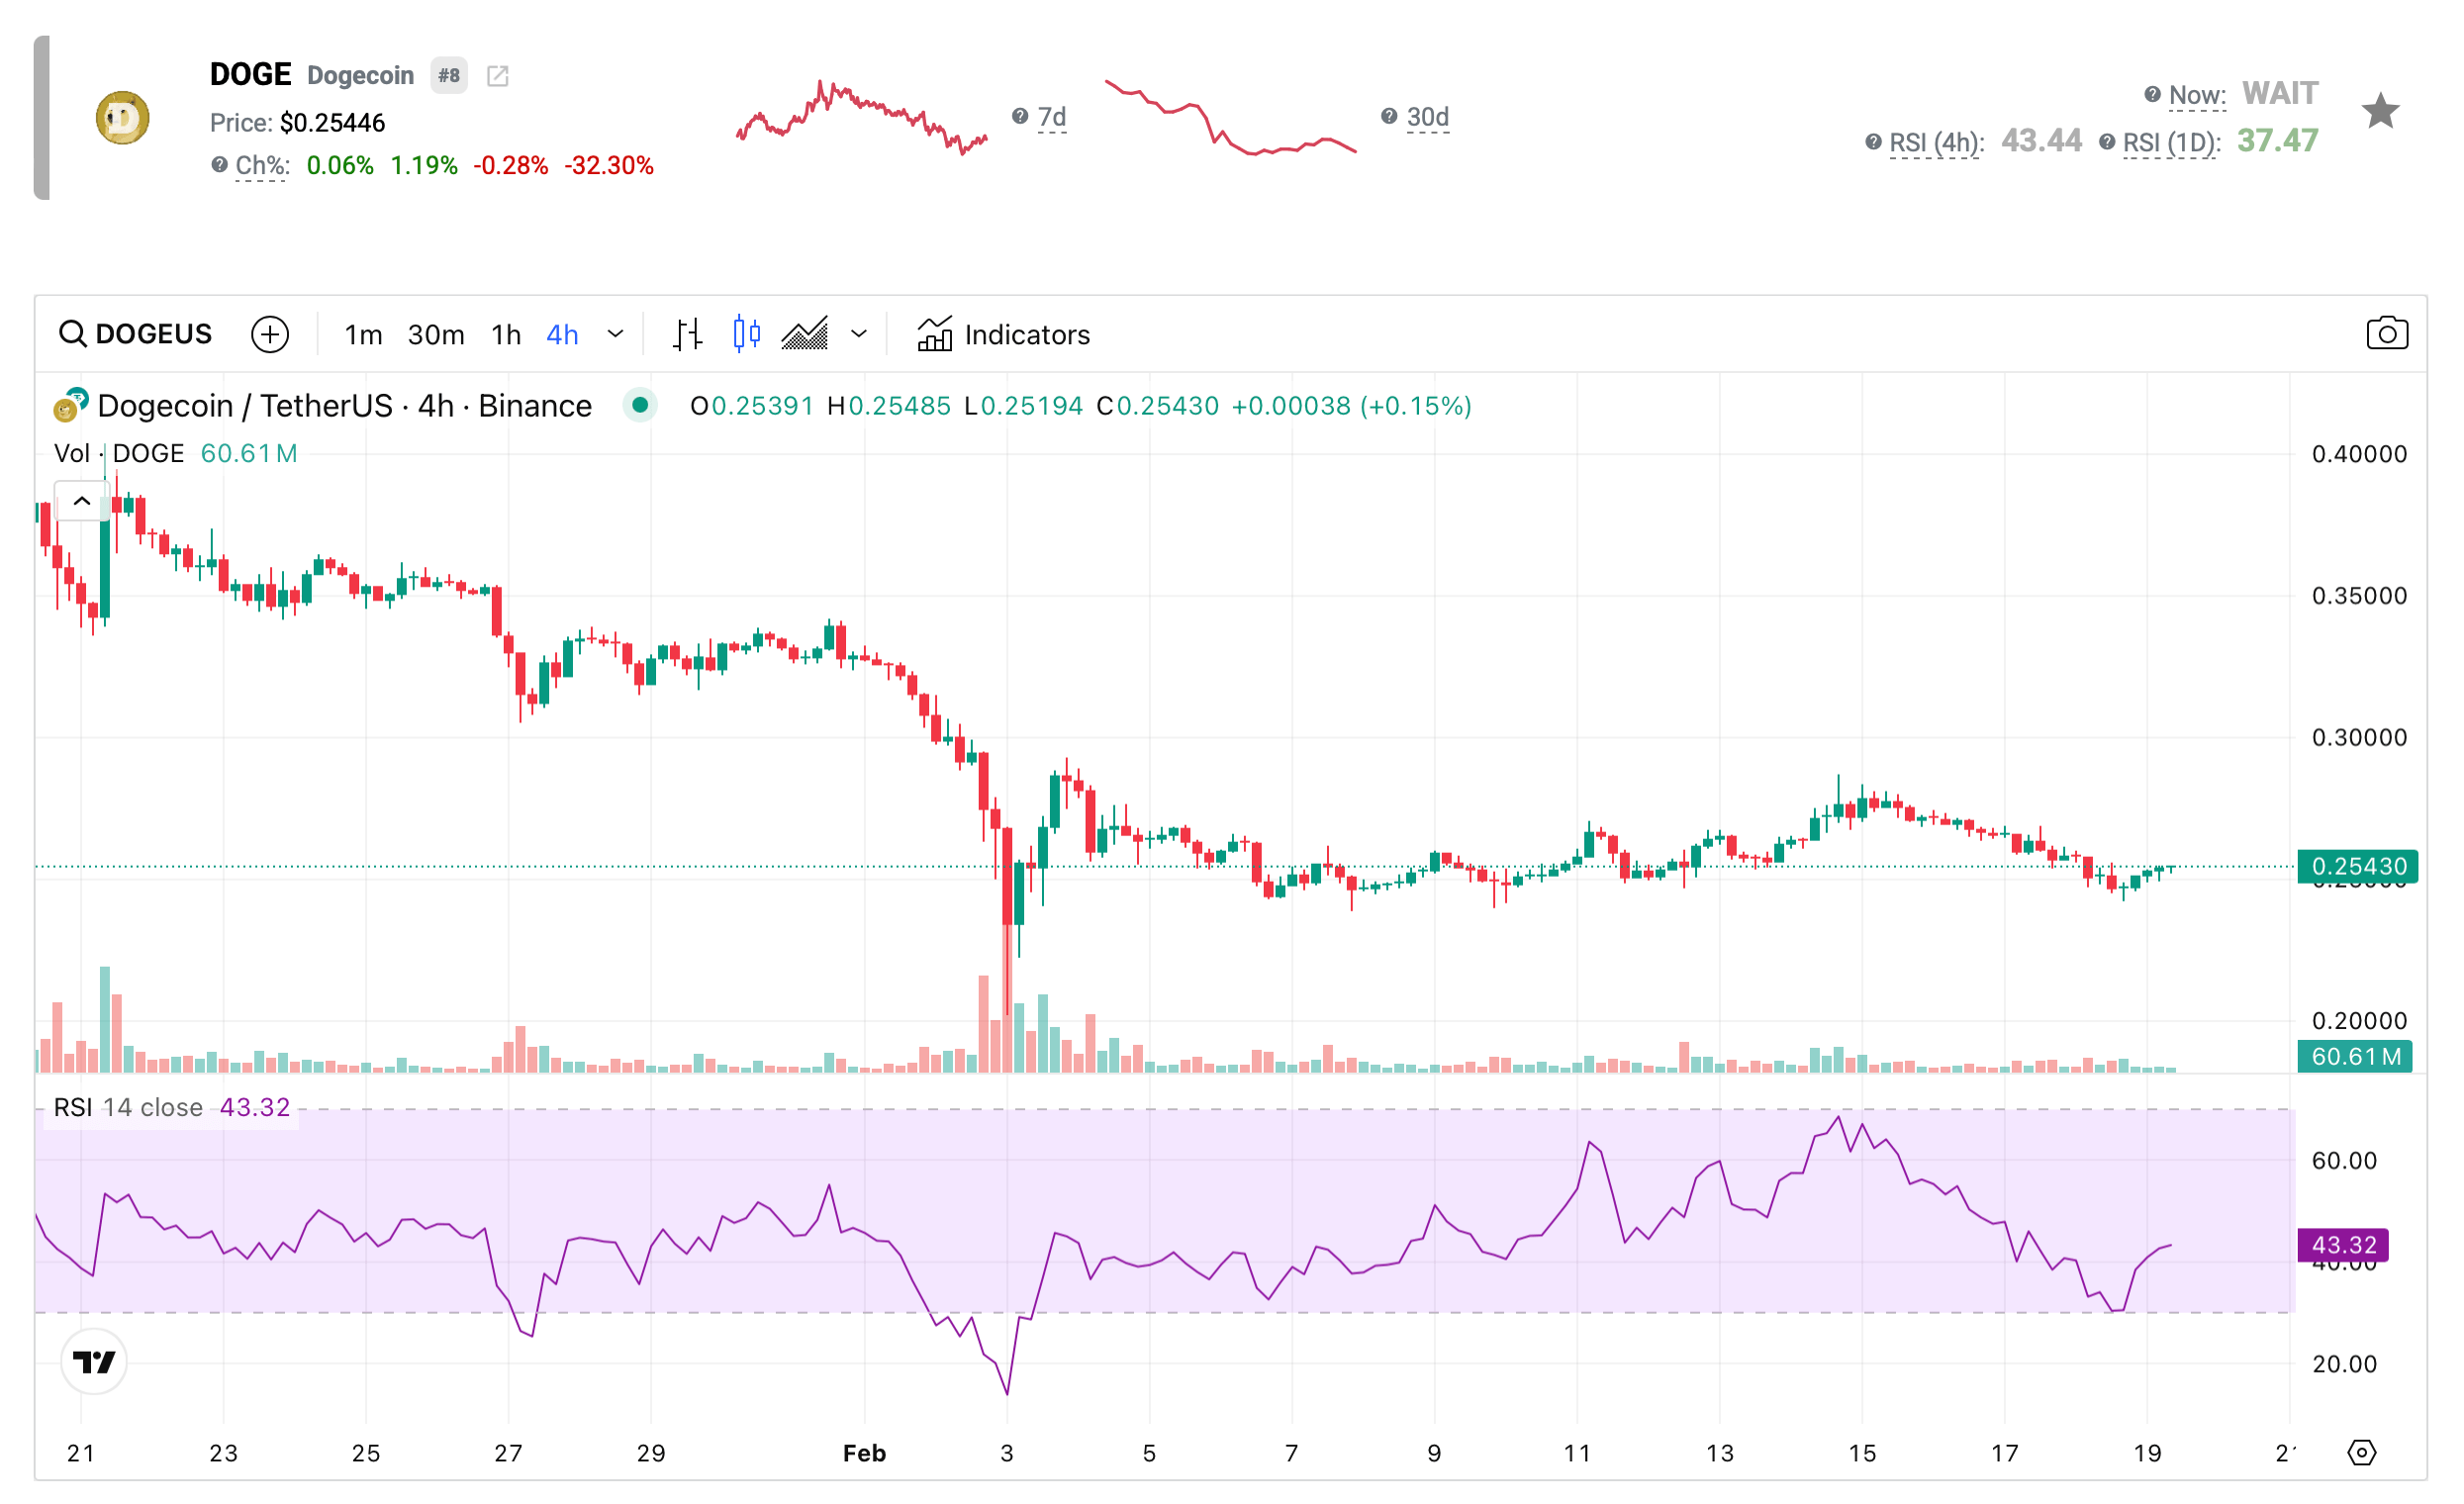The image size is (2464, 1504).
Task: Click the green market status dot
Action: [639, 405]
